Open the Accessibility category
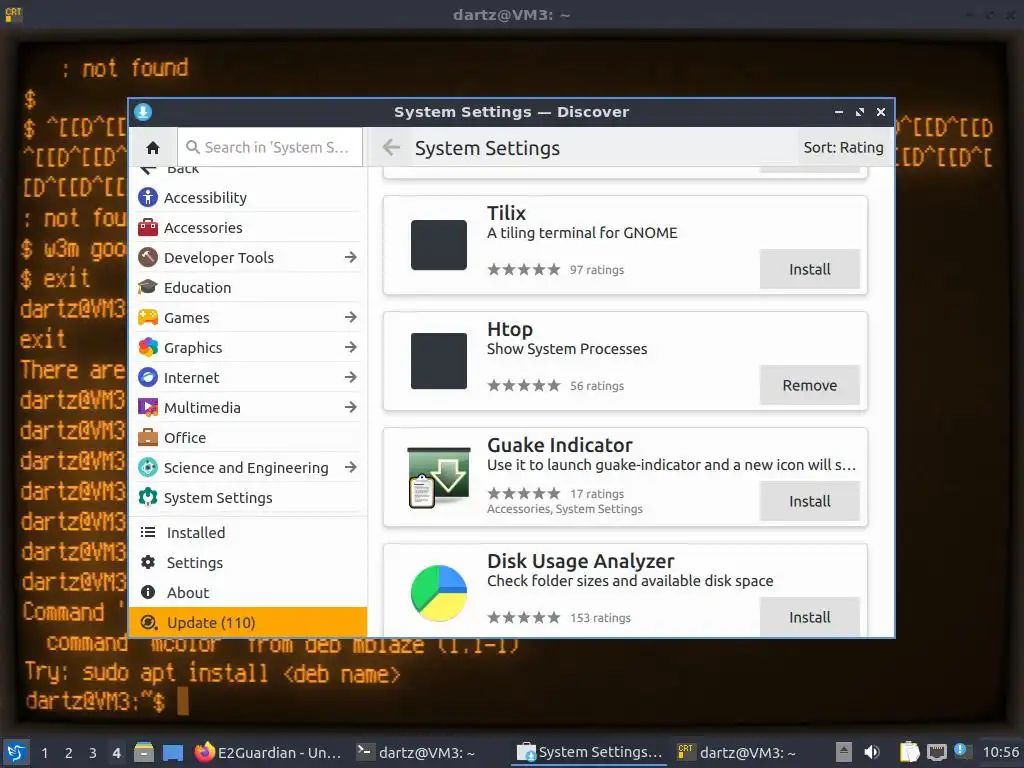This screenshot has height=768, width=1024. click(249, 197)
